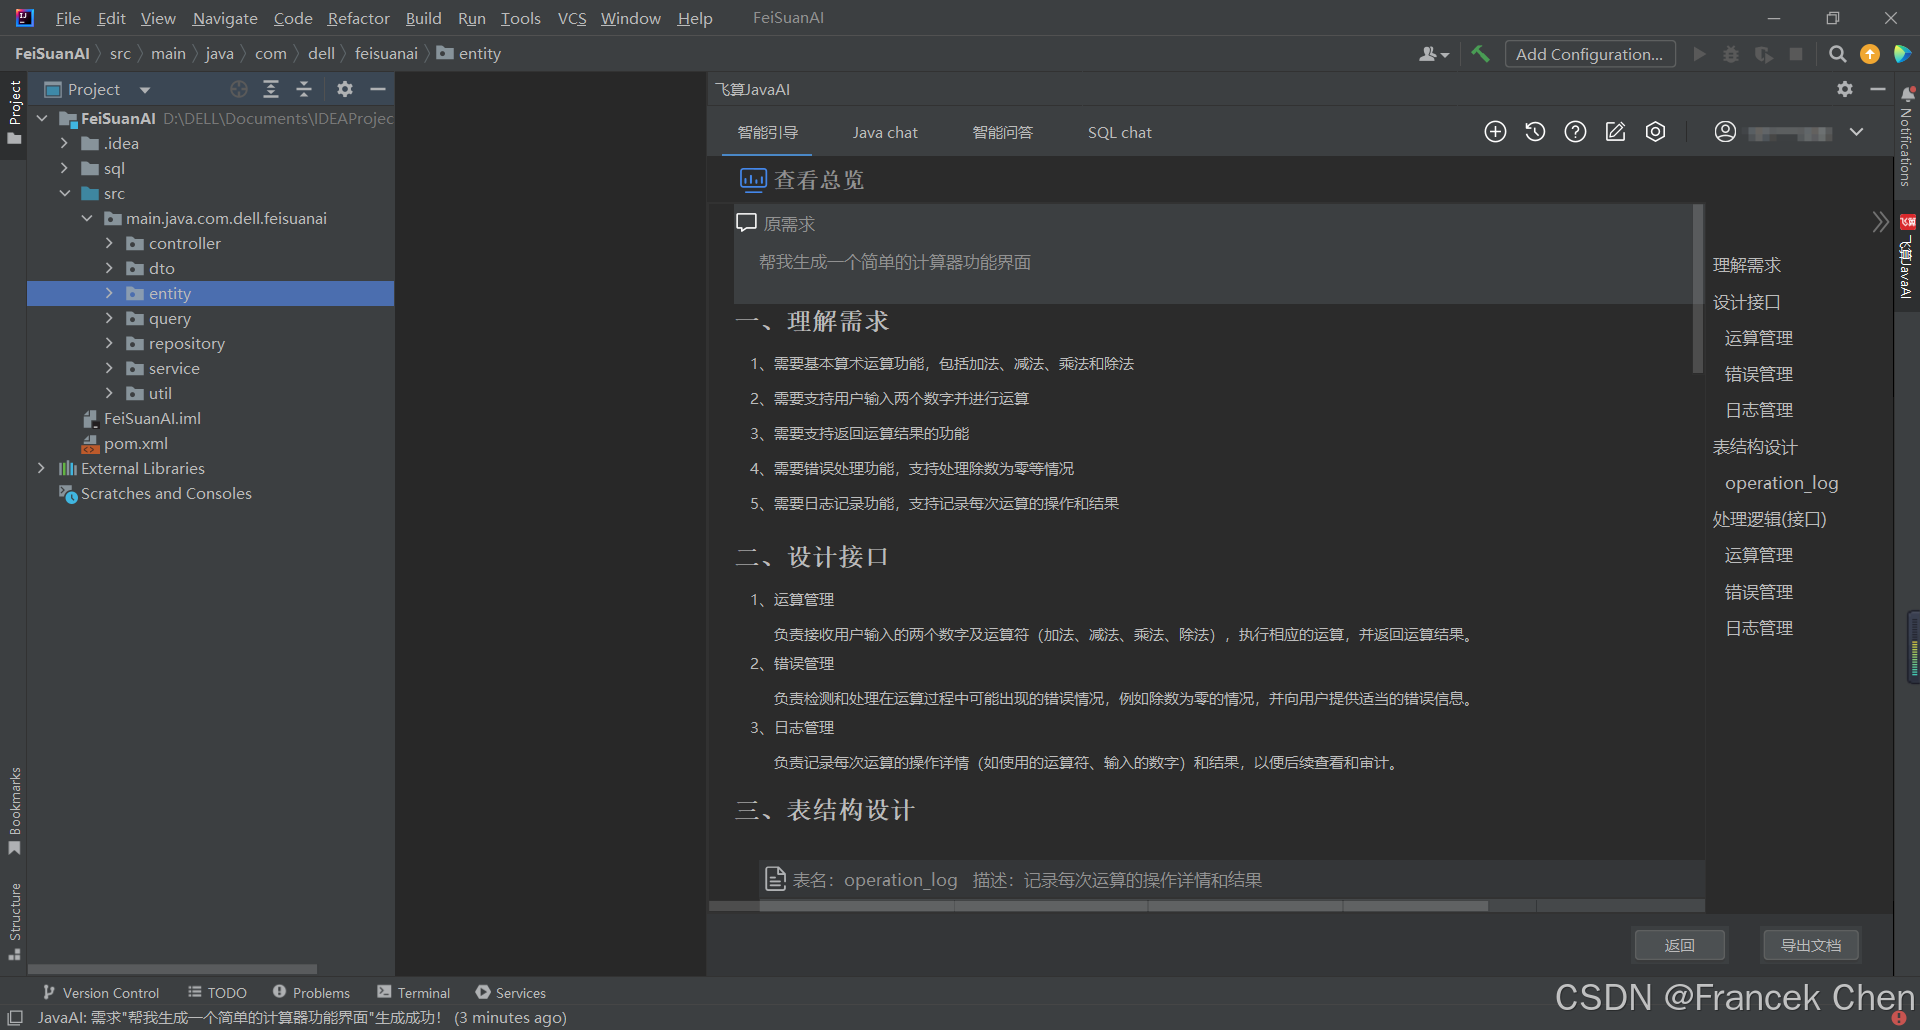The image size is (1920, 1030).
Task: Click the 返回 button
Action: (x=1679, y=945)
